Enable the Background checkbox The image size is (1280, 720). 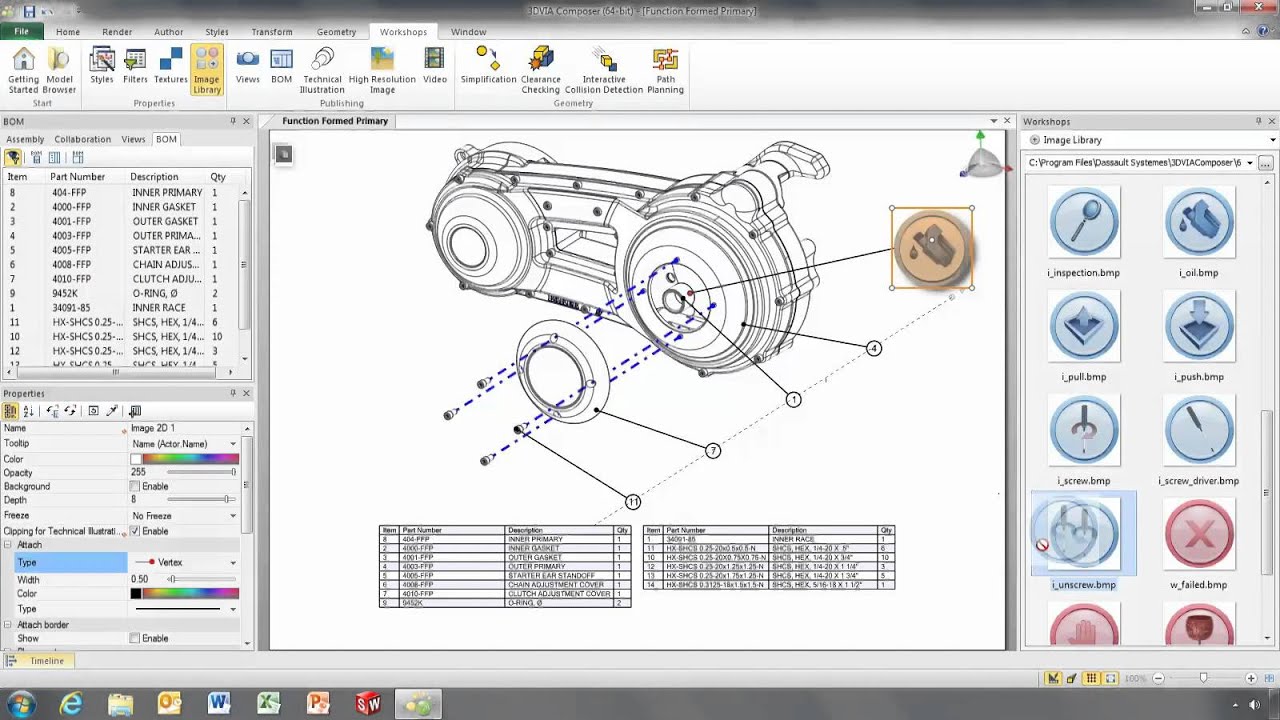click(135, 486)
